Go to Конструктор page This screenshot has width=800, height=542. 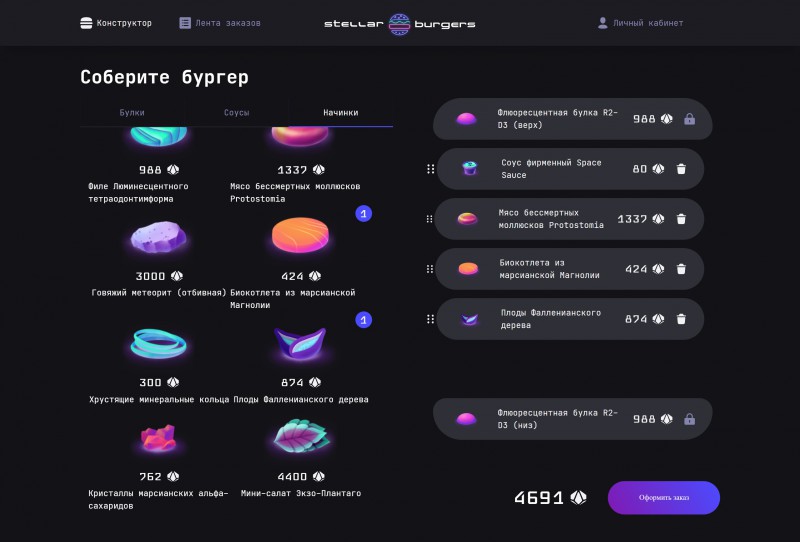click(116, 23)
